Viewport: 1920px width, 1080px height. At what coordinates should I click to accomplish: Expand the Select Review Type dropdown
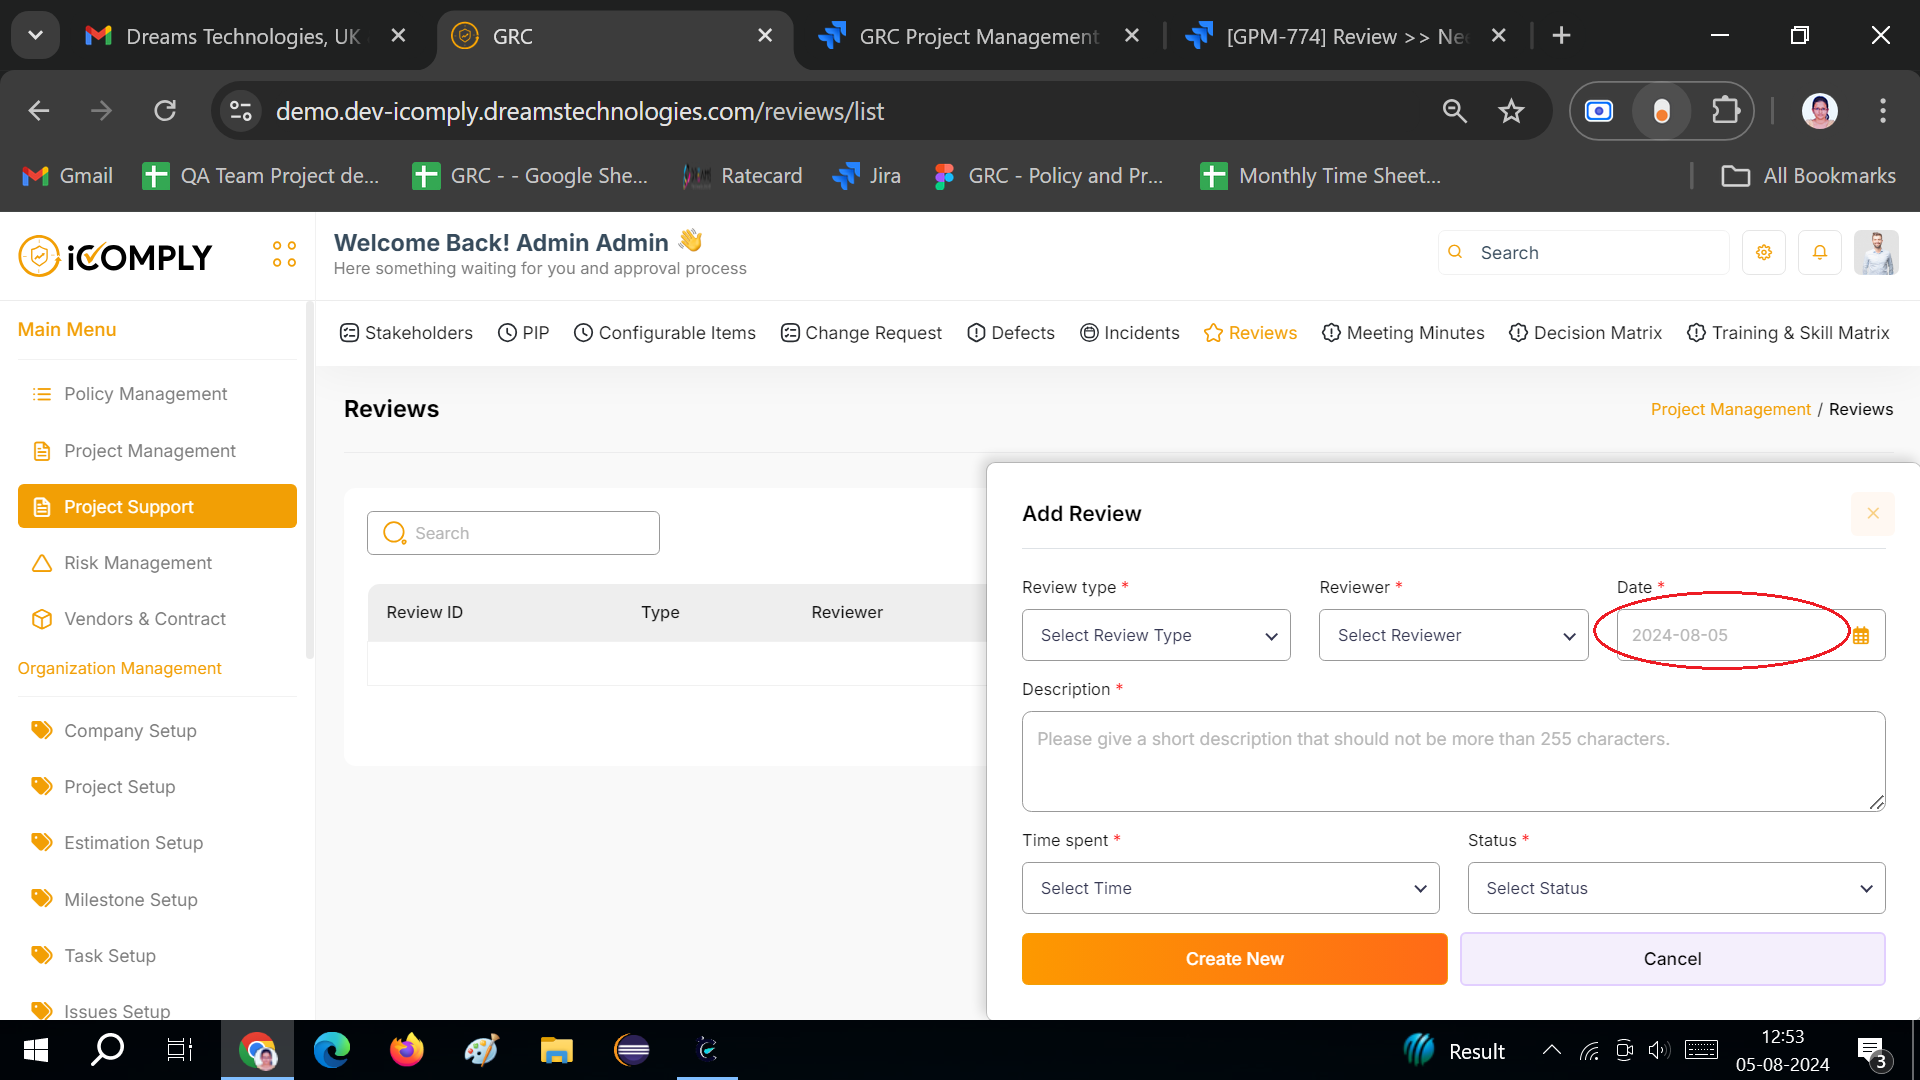[x=1156, y=636]
